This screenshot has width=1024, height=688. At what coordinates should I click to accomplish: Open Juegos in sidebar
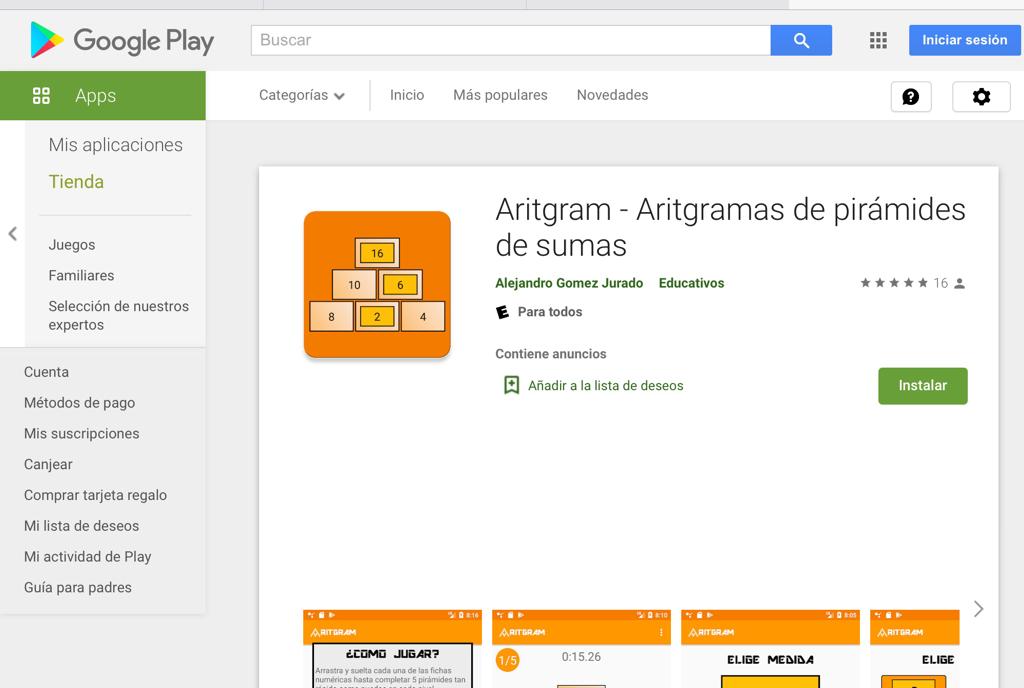[x=72, y=245]
